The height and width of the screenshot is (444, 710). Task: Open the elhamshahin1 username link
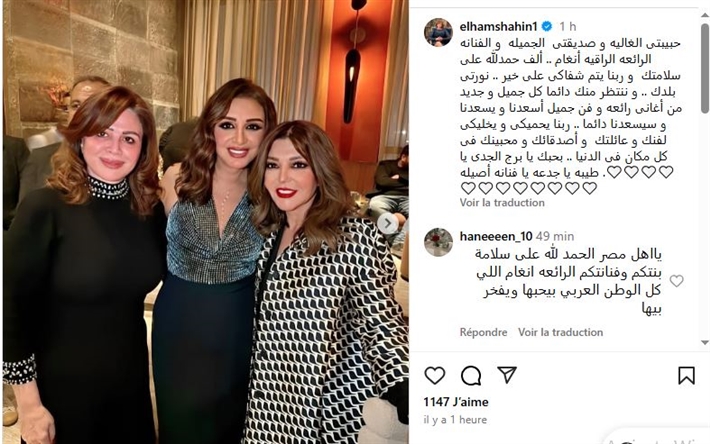click(499, 26)
